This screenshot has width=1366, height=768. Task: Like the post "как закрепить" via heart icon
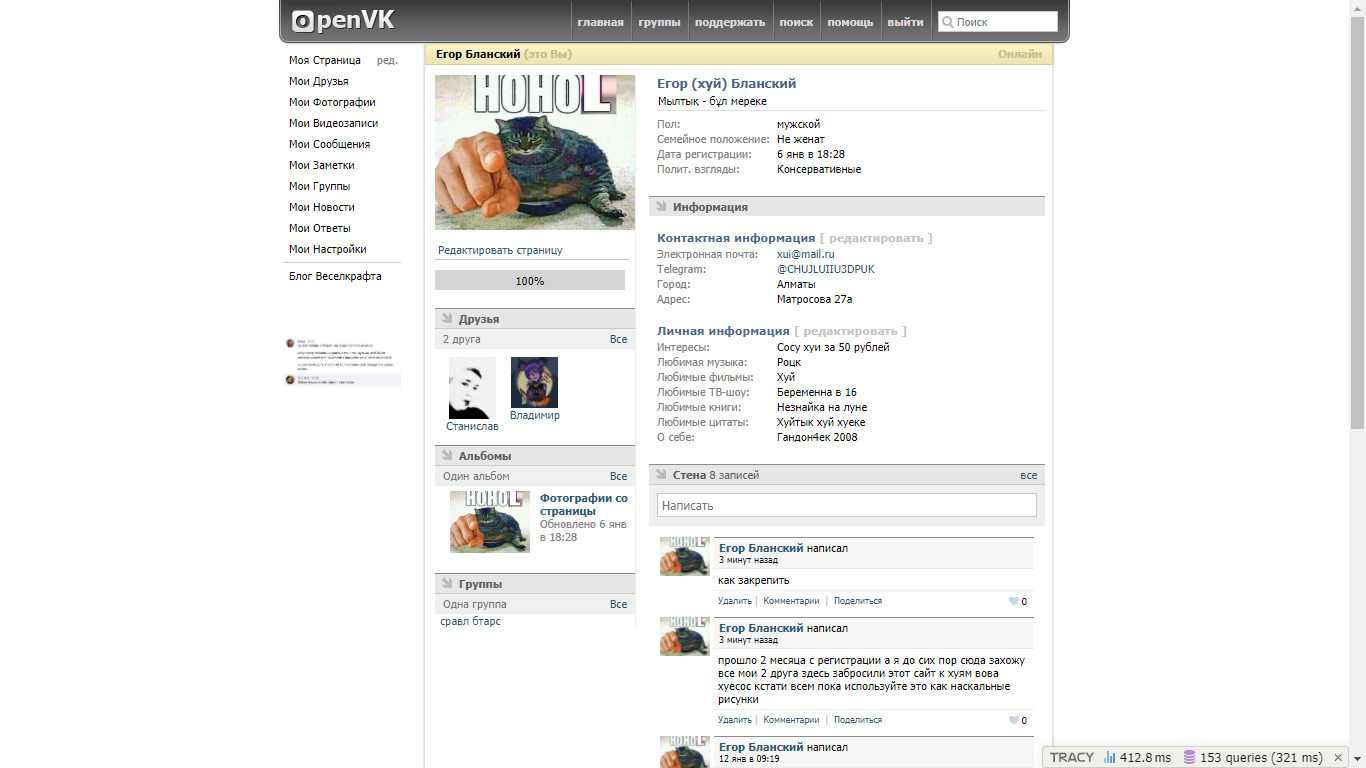1013,601
